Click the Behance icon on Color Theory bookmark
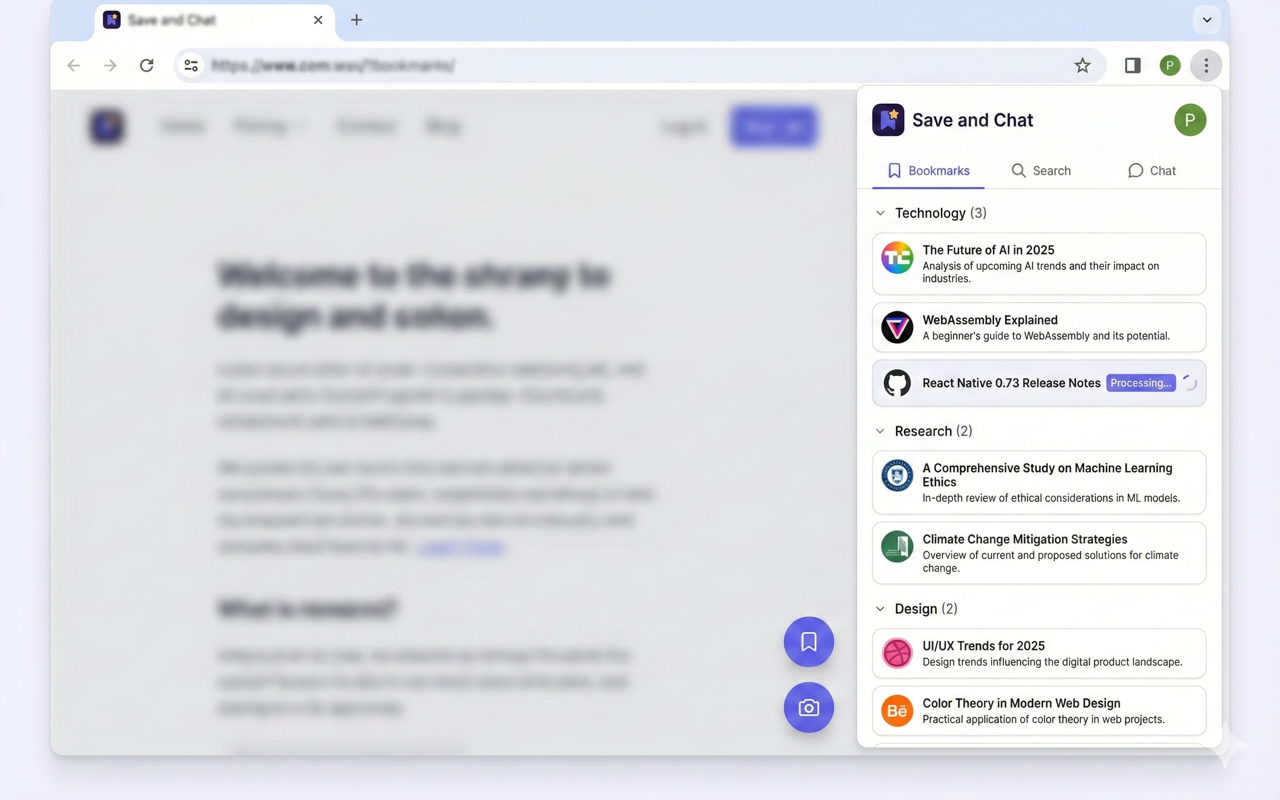This screenshot has width=1280, height=800. point(896,711)
